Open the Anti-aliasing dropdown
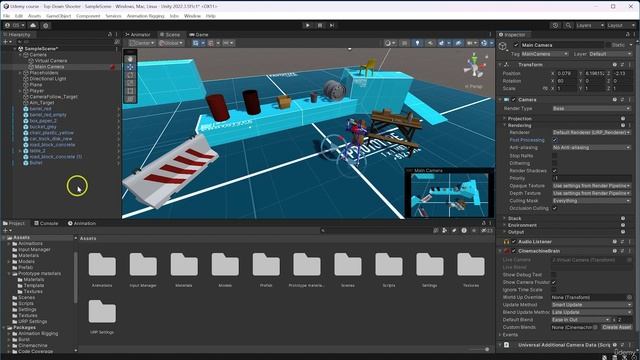The image size is (640, 360). tap(591, 147)
